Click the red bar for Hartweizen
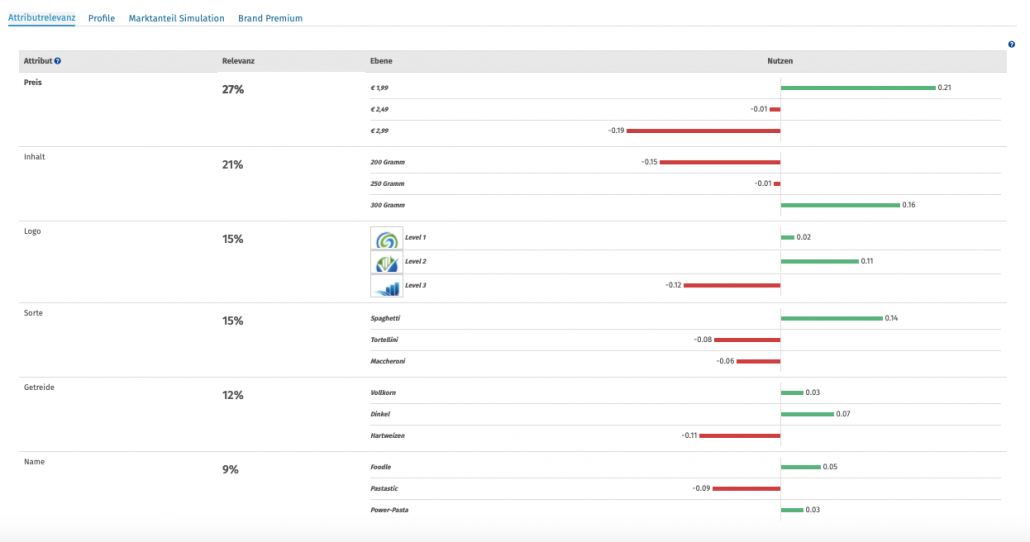Viewport: 1030px width, 542px height. (739, 436)
